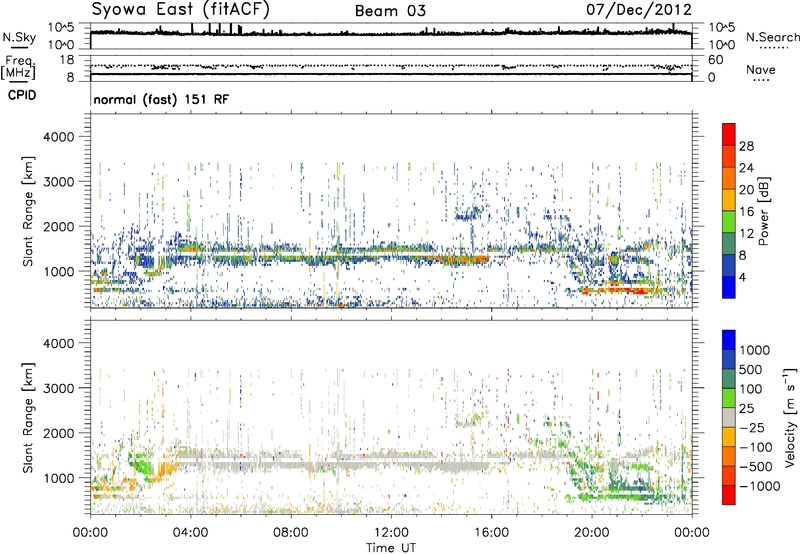The width and height of the screenshot is (800, 554).
Task: Click the date '07/Dec/2012'
Action: [x=639, y=9]
